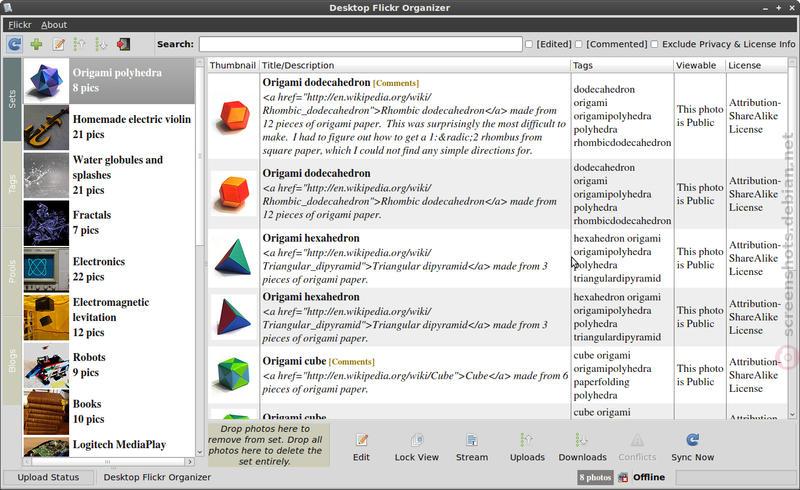Open the Uploads panel
Image resolution: width=800 pixels, height=490 pixels.
tap(527, 447)
